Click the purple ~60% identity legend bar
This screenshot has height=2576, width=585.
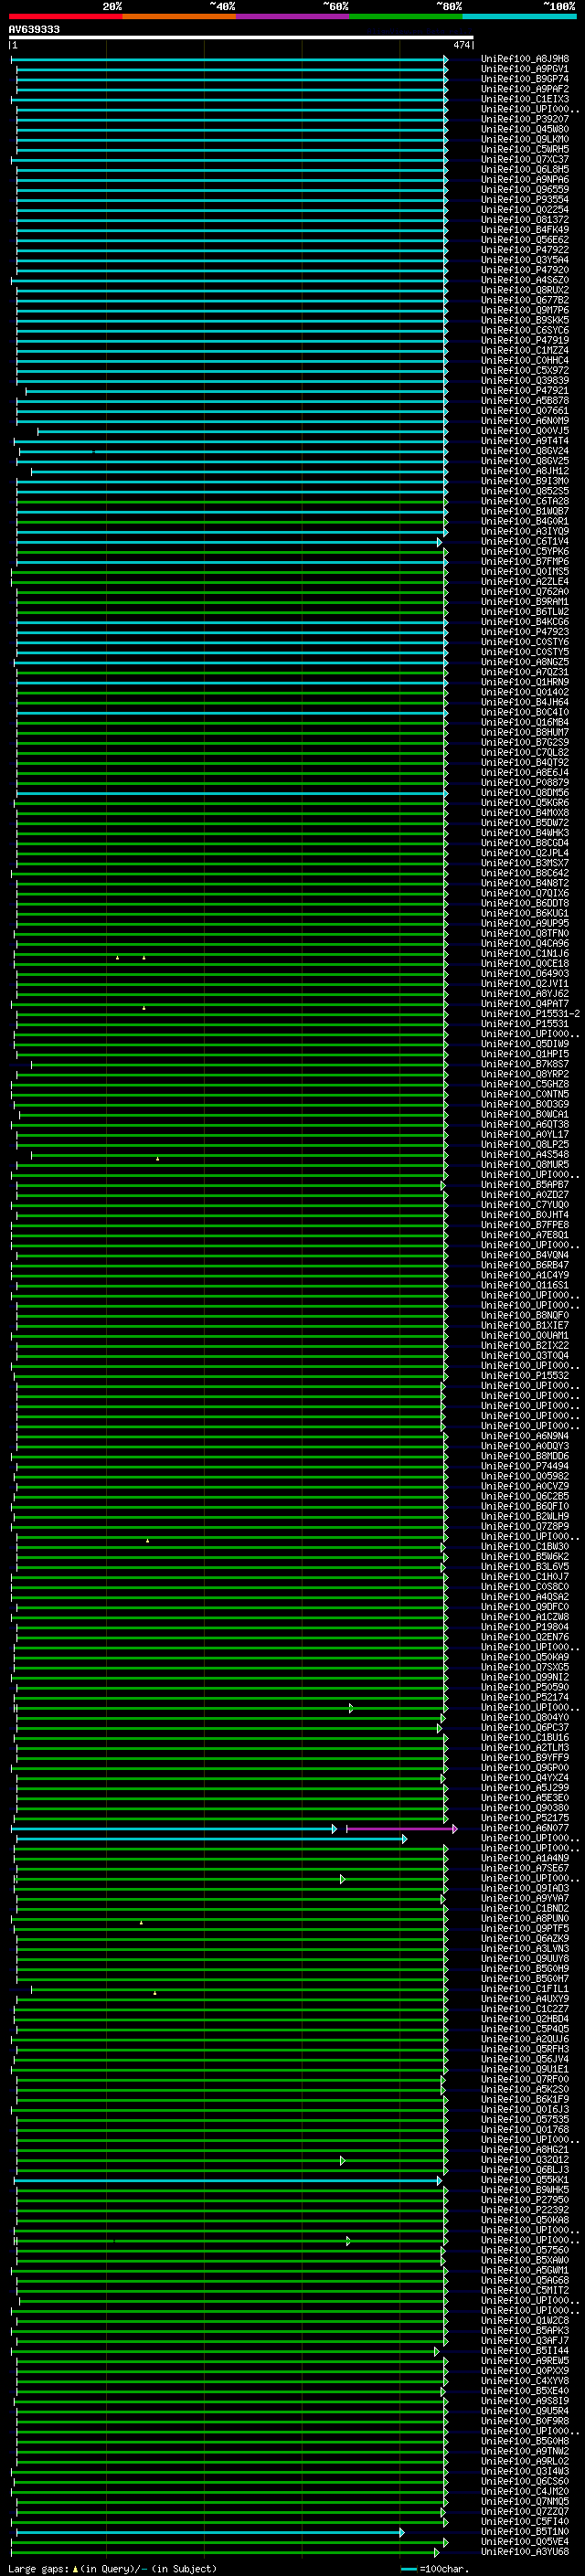coord(292,16)
